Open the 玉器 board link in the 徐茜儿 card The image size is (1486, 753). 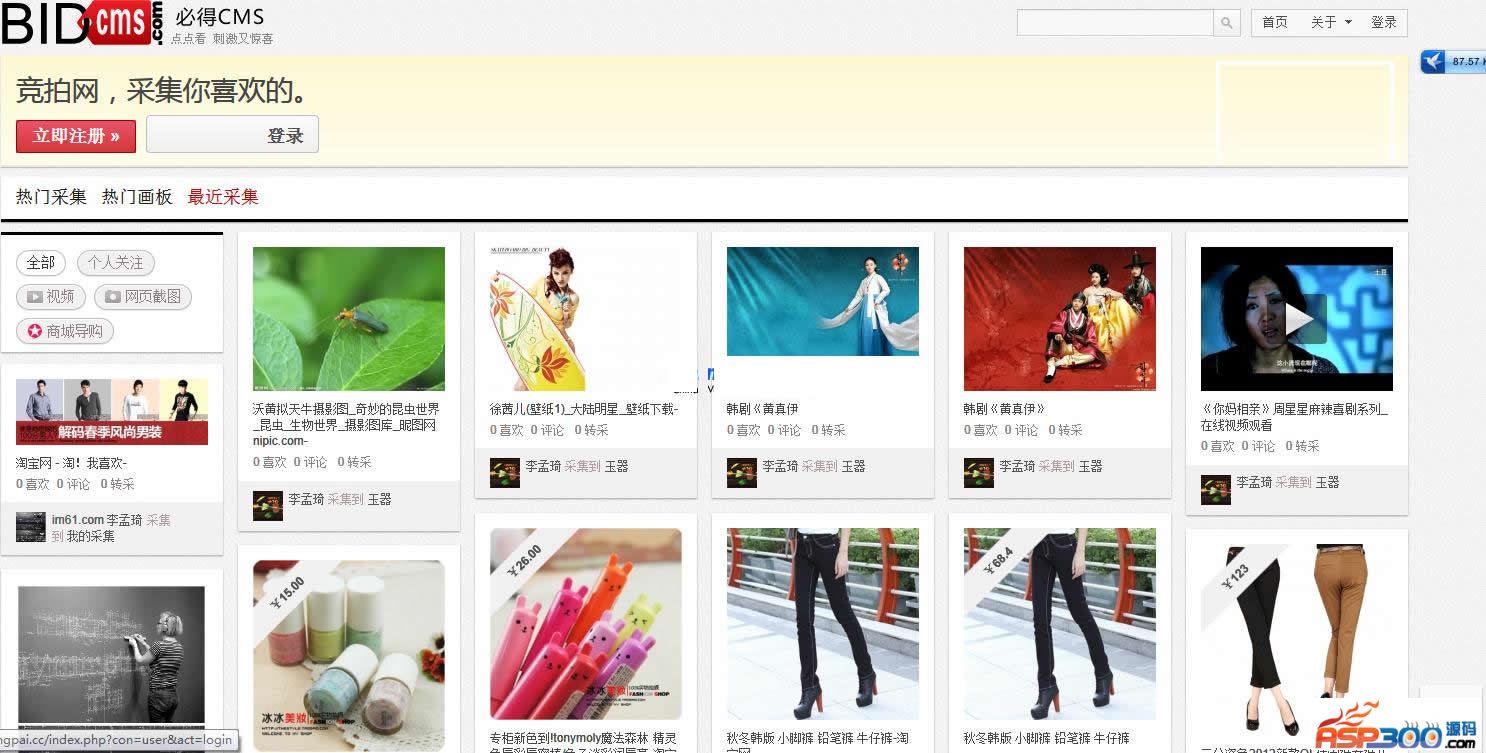point(617,466)
